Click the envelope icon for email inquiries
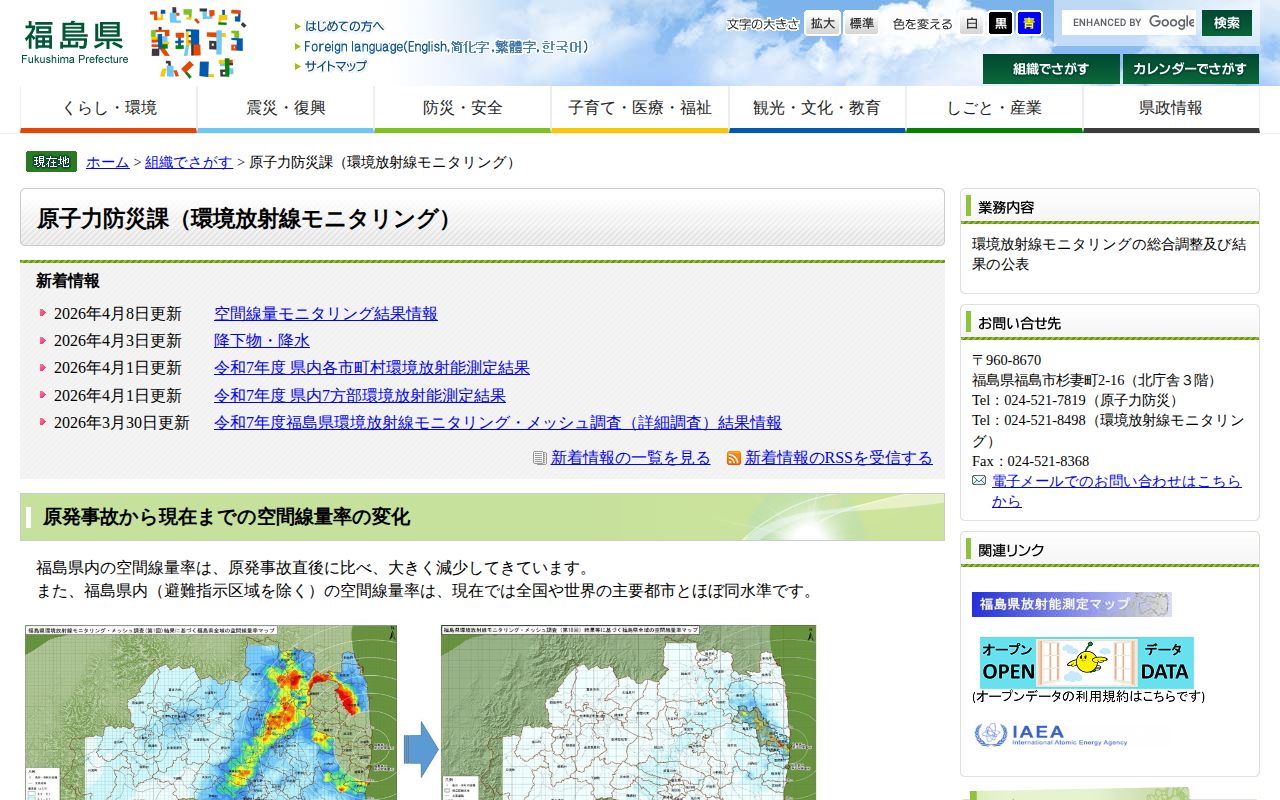The height and width of the screenshot is (800, 1280). pos(978,480)
